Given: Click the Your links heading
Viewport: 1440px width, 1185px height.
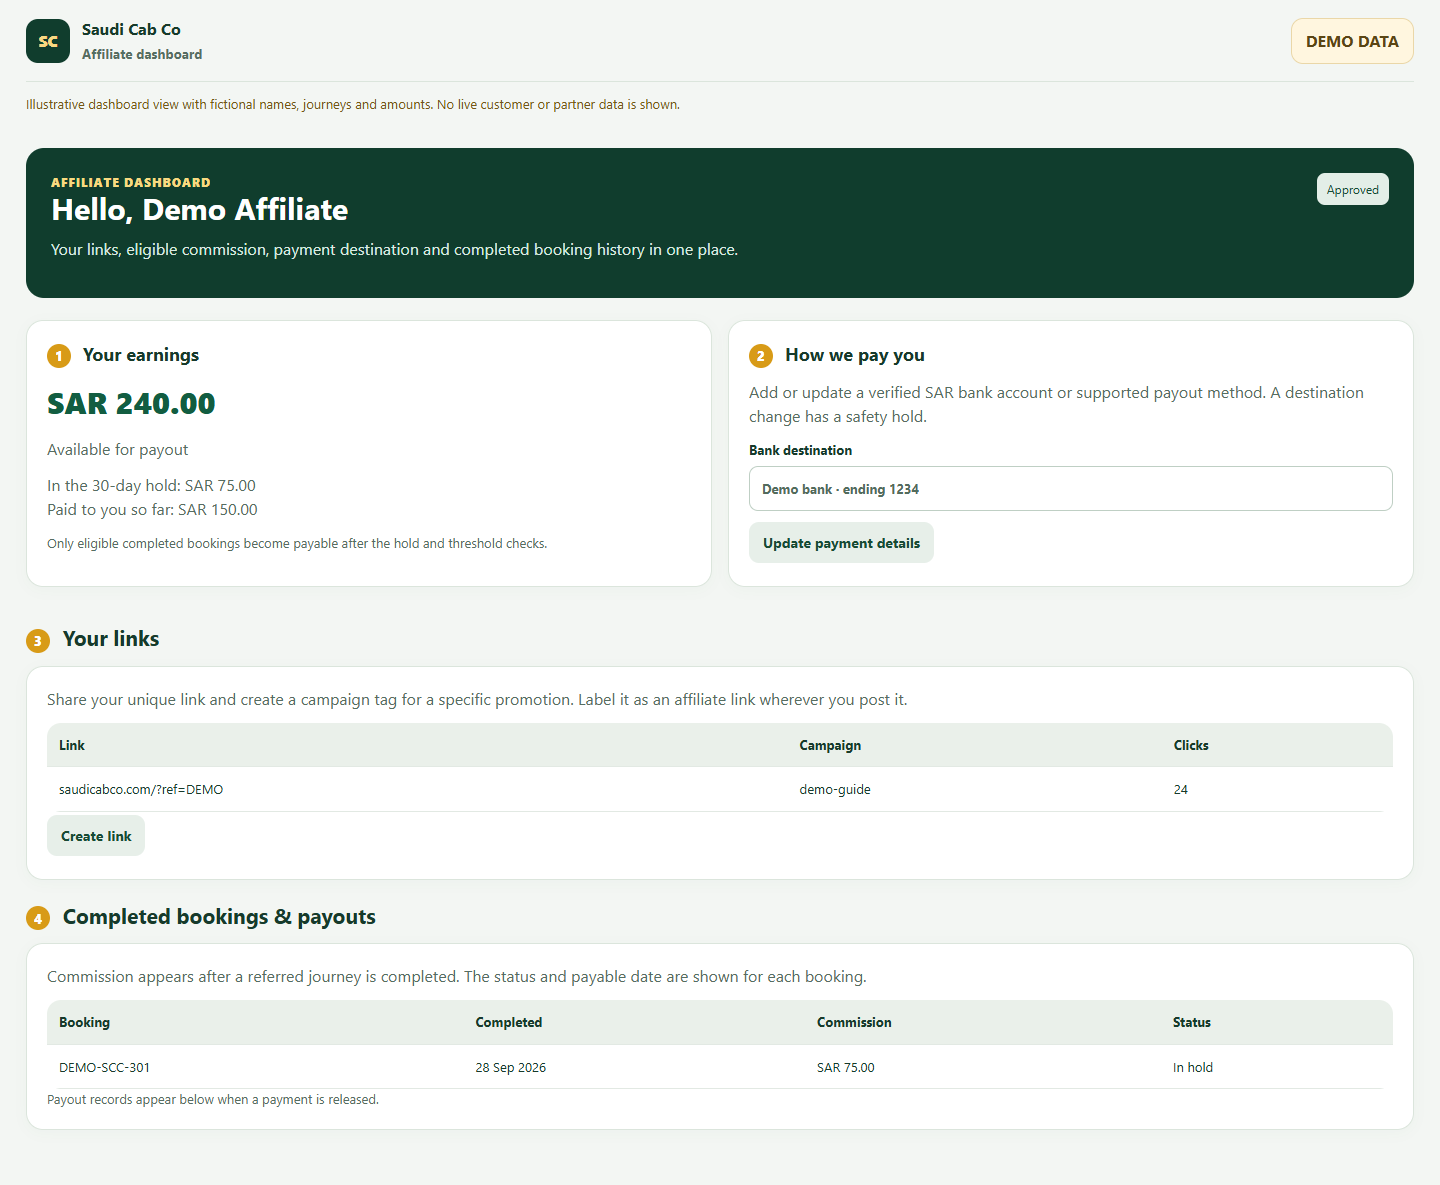Looking at the screenshot, I should (111, 639).
